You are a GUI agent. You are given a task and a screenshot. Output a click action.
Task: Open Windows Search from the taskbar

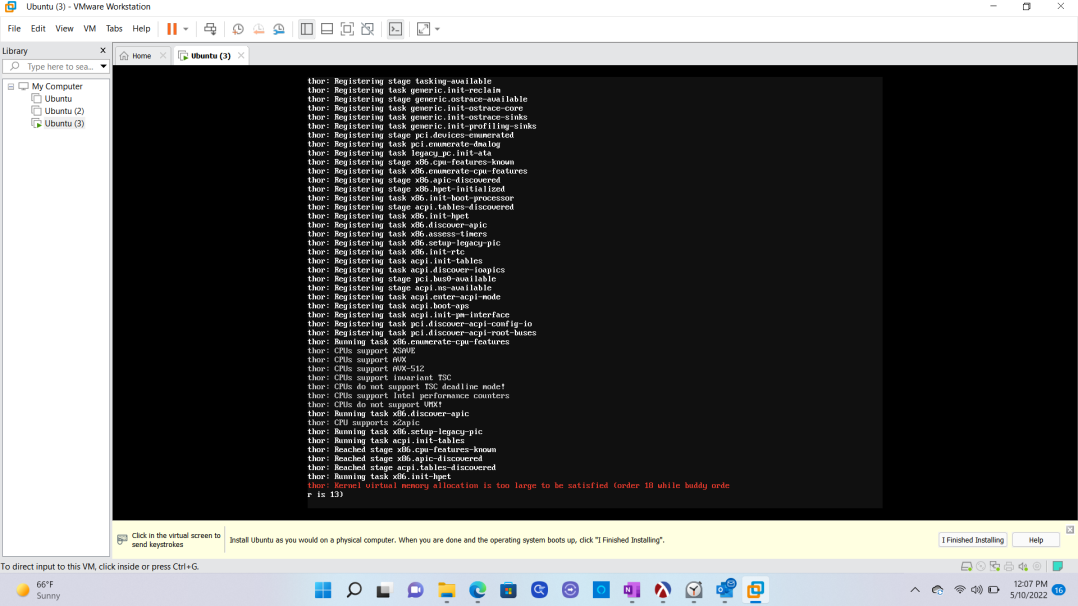[x=354, y=590]
